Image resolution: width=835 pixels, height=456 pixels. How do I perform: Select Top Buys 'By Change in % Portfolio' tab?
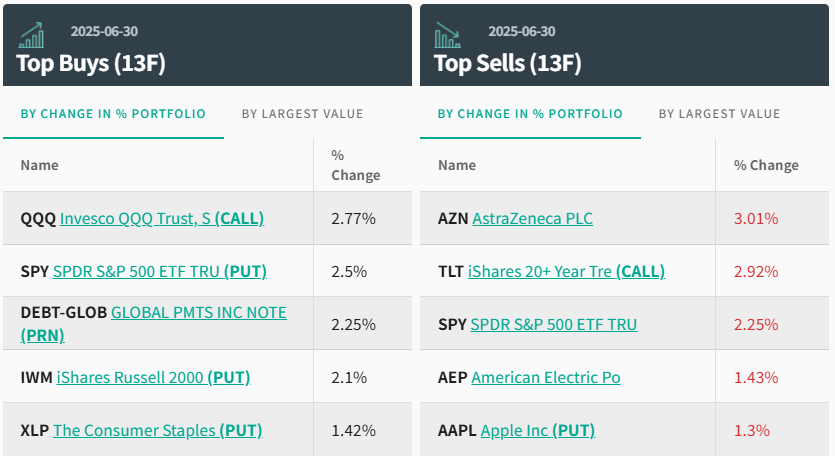[x=113, y=114]
